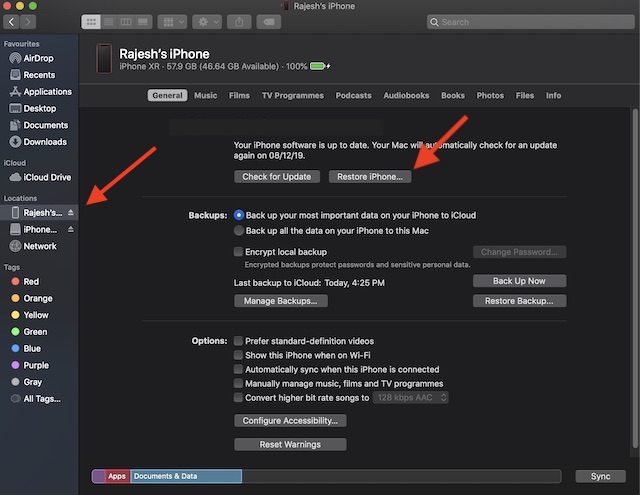640x495 pixels.
Task: Open the action gear menu
Action: [x=207, y=22]
